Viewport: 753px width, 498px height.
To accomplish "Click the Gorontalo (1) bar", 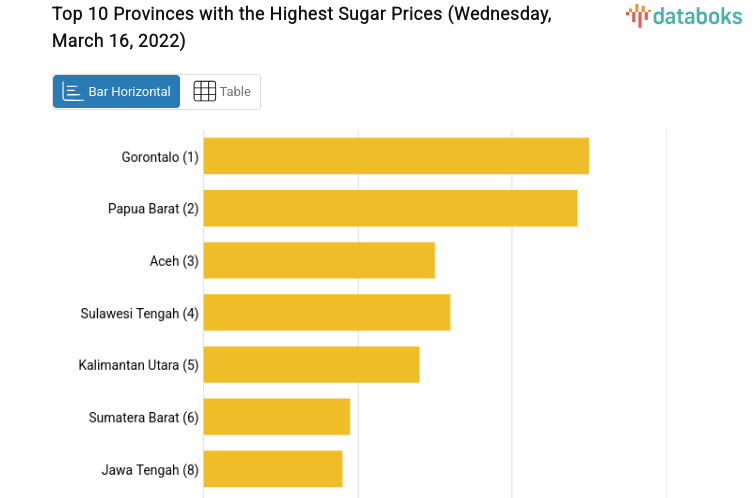I will coord(396,156).
